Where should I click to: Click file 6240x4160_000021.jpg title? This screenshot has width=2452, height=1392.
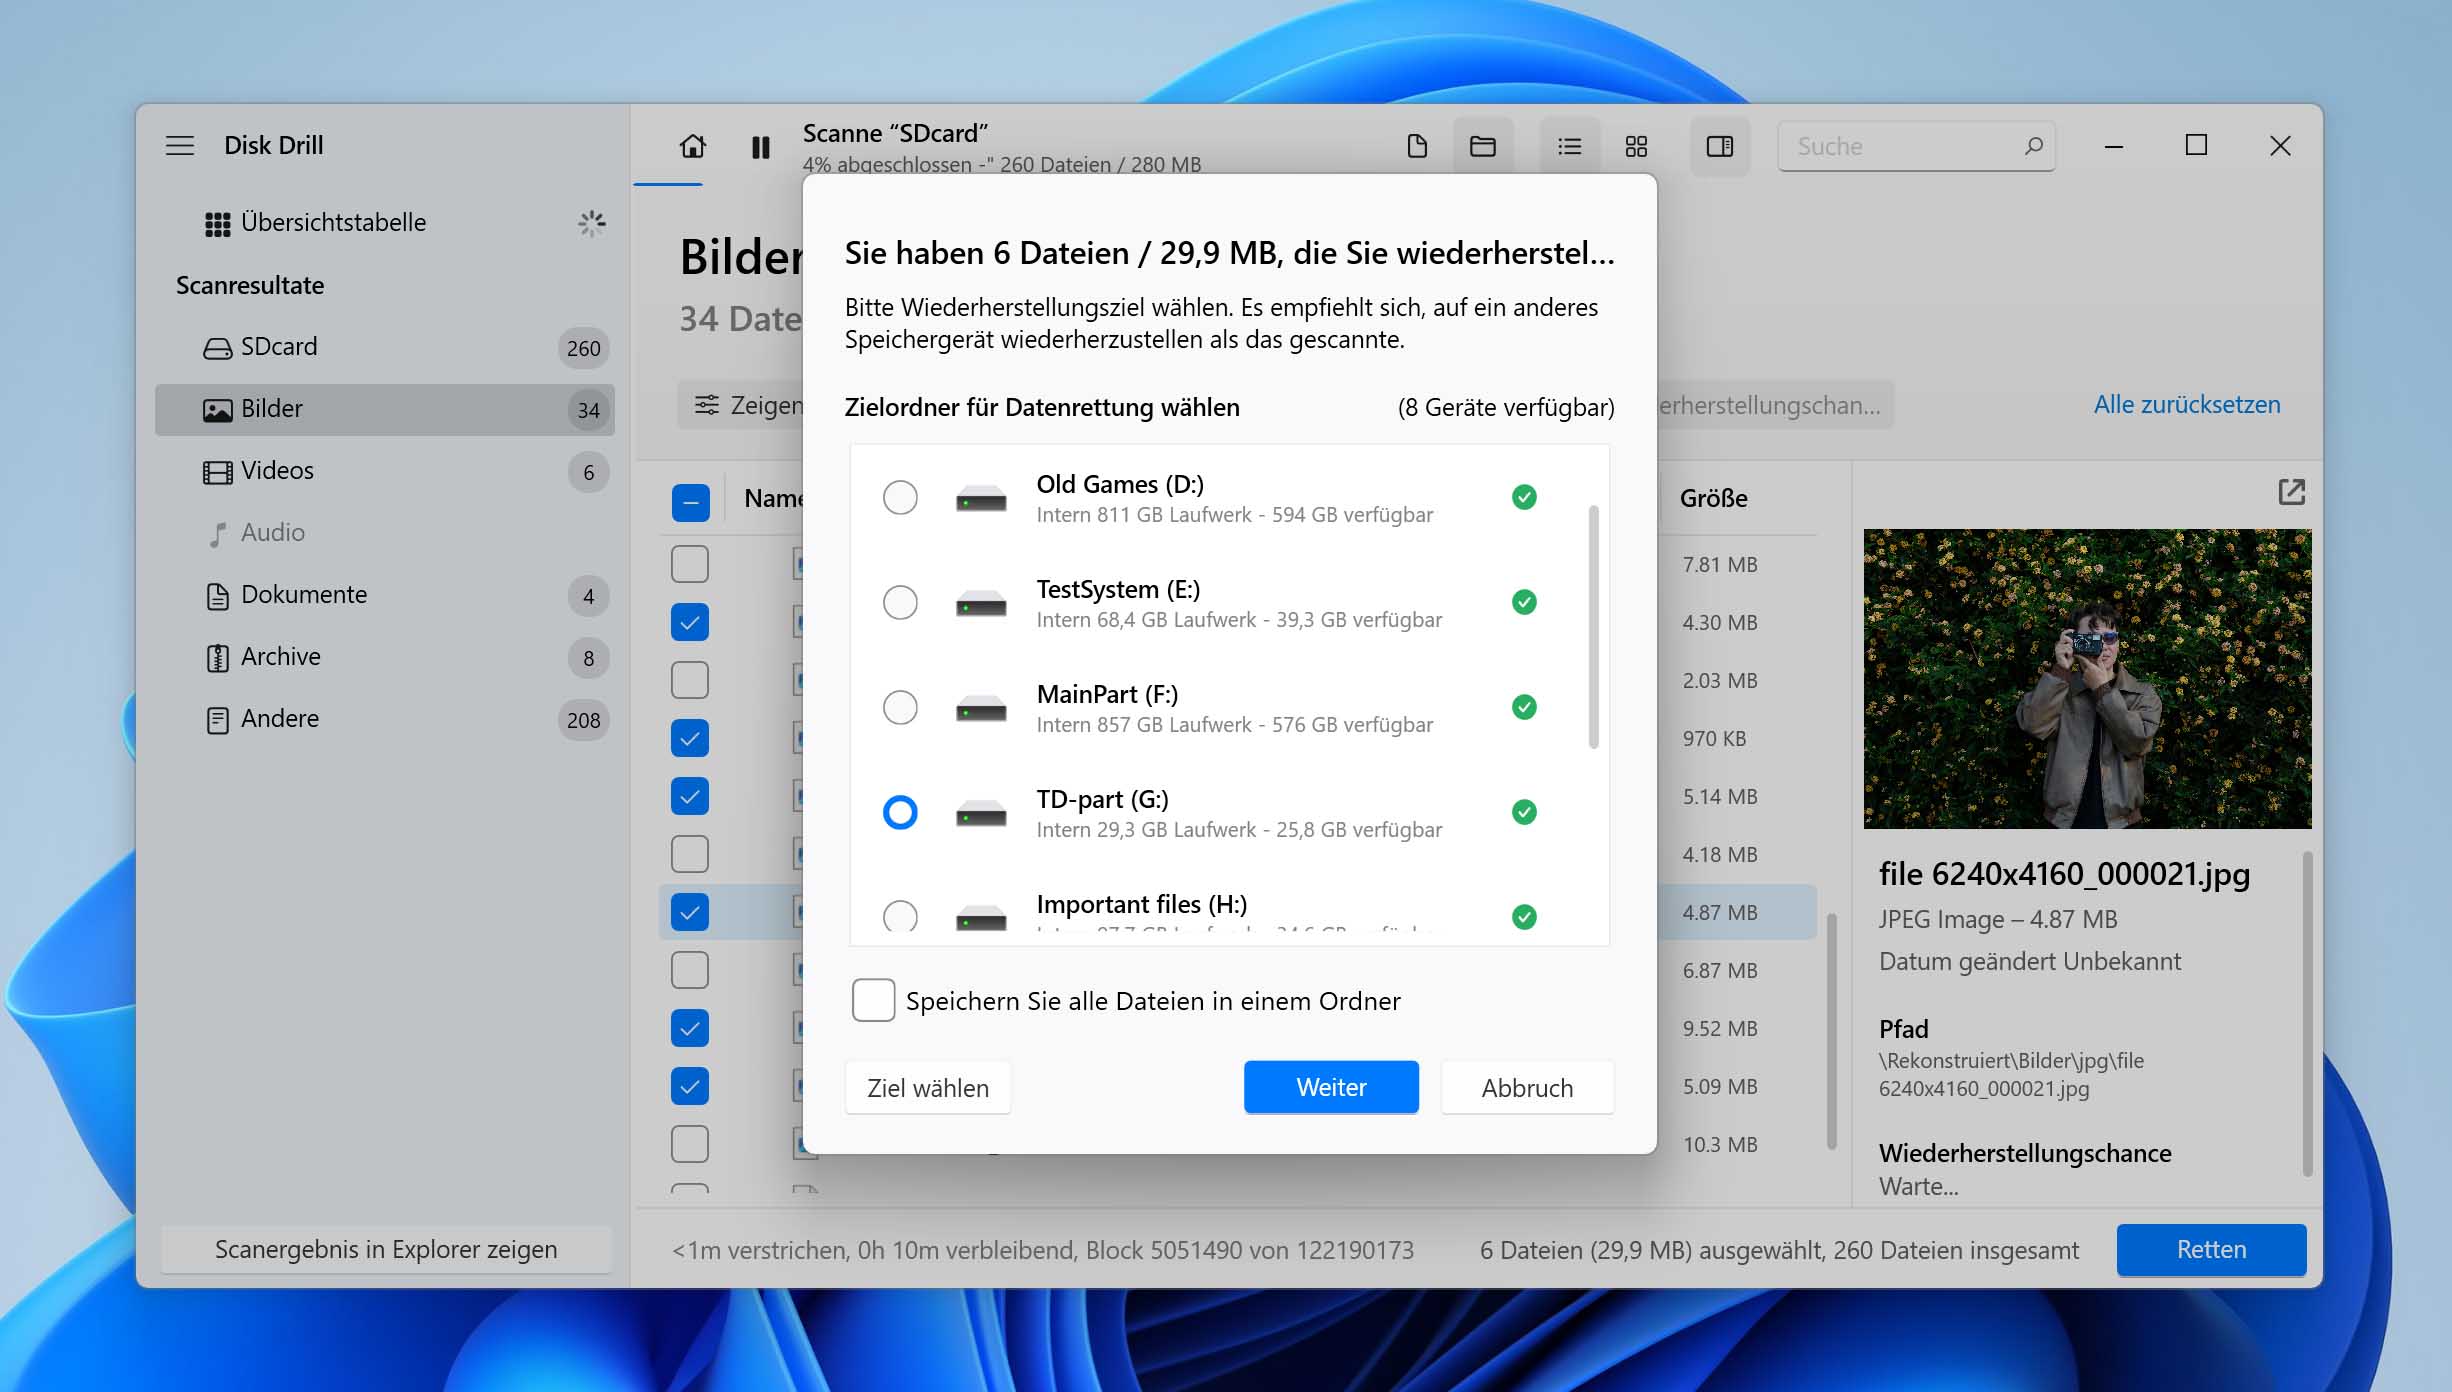(2064, 874)
